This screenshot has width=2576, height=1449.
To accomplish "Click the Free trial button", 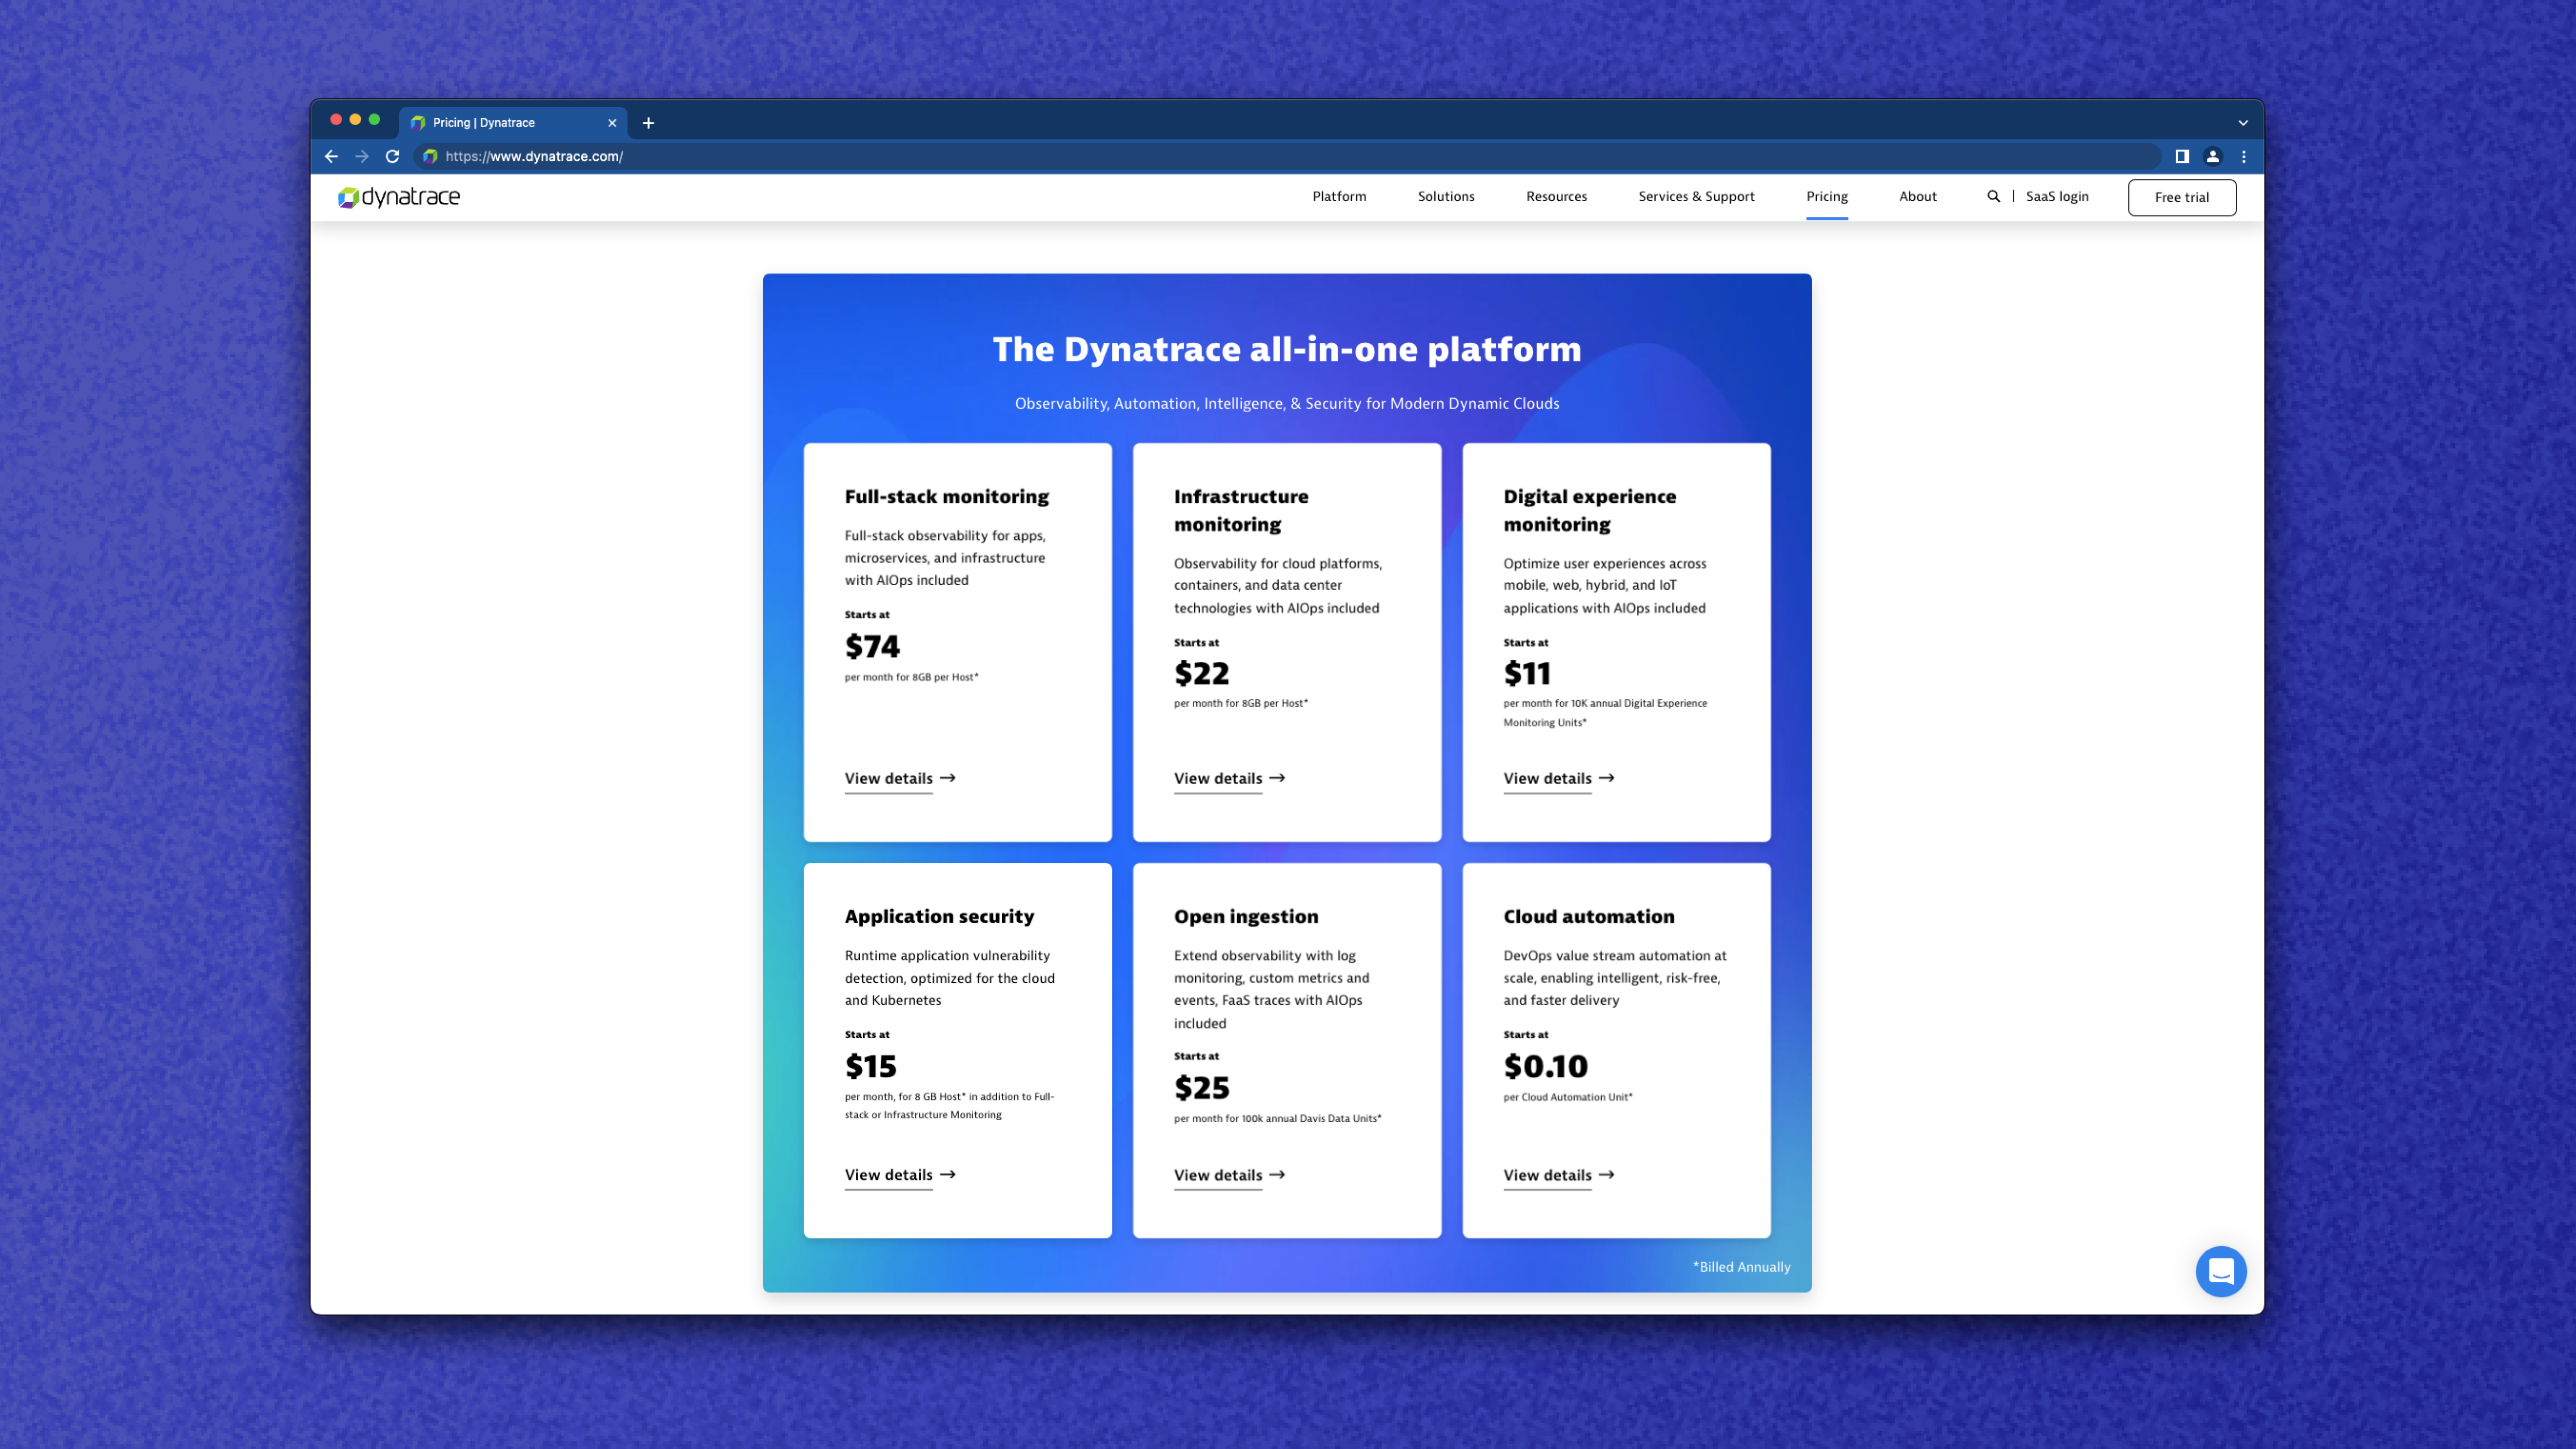I will [2182, 197].
